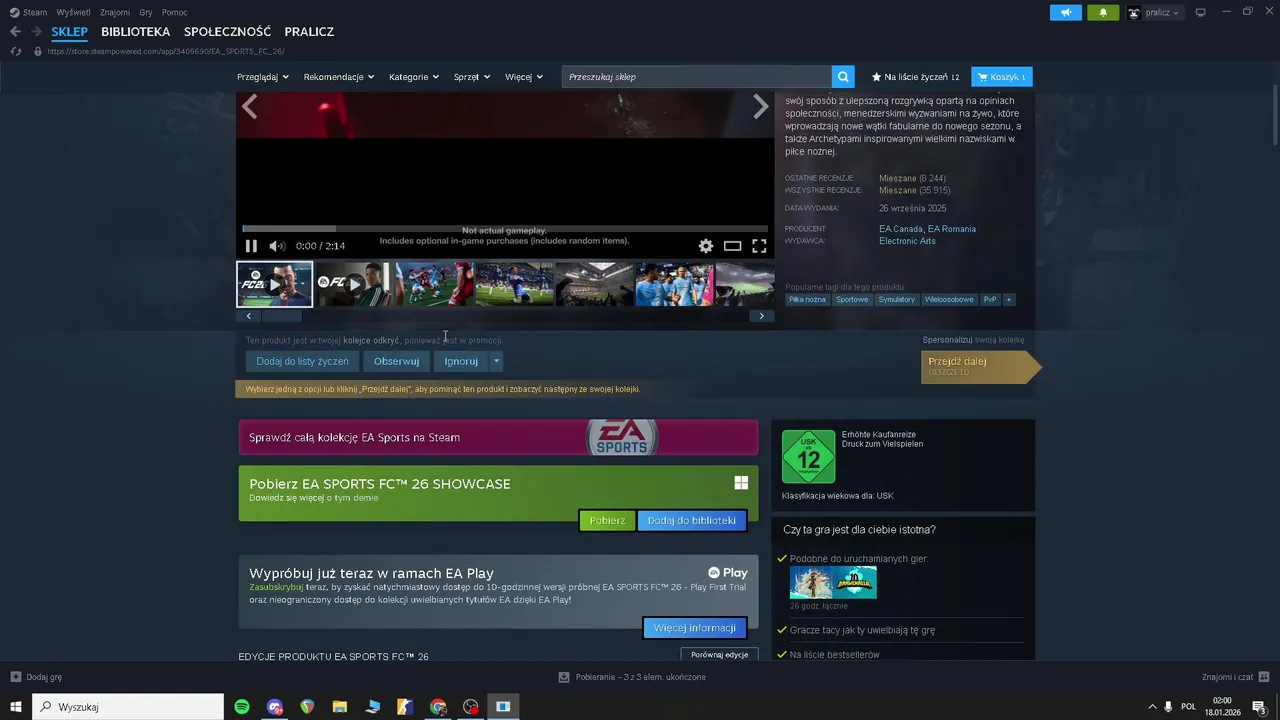The width and height of the screenshot is (1280, 720).
Task: Open the EA Sports collection banner
Action: coord(498,437)
